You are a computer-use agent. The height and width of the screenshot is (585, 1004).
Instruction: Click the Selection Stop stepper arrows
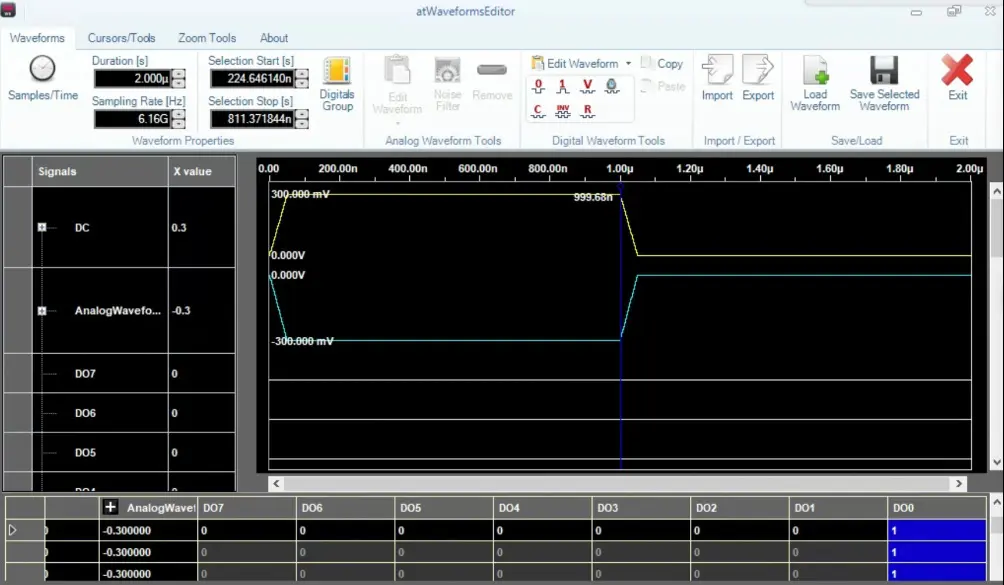click(x=302, y=119)
